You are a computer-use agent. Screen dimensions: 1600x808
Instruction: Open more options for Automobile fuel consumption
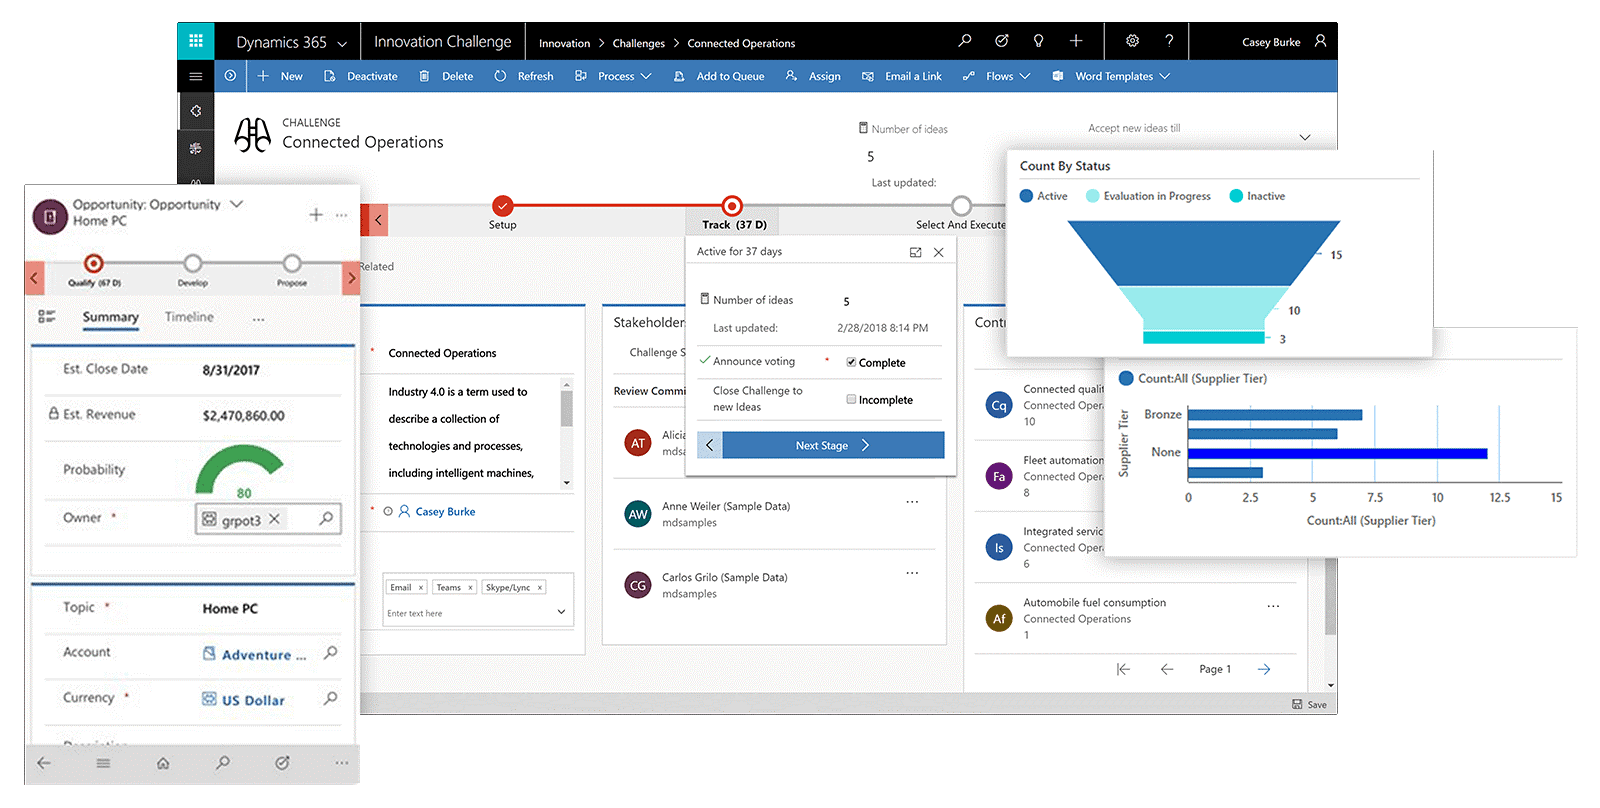coord(1273,606)
